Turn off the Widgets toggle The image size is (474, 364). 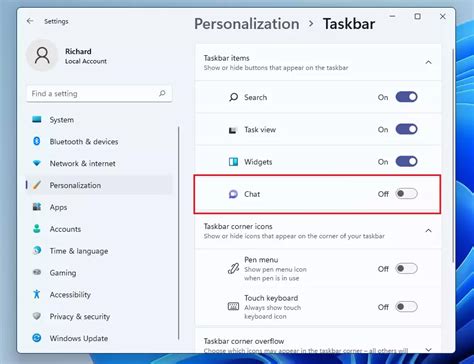[406, 161]
